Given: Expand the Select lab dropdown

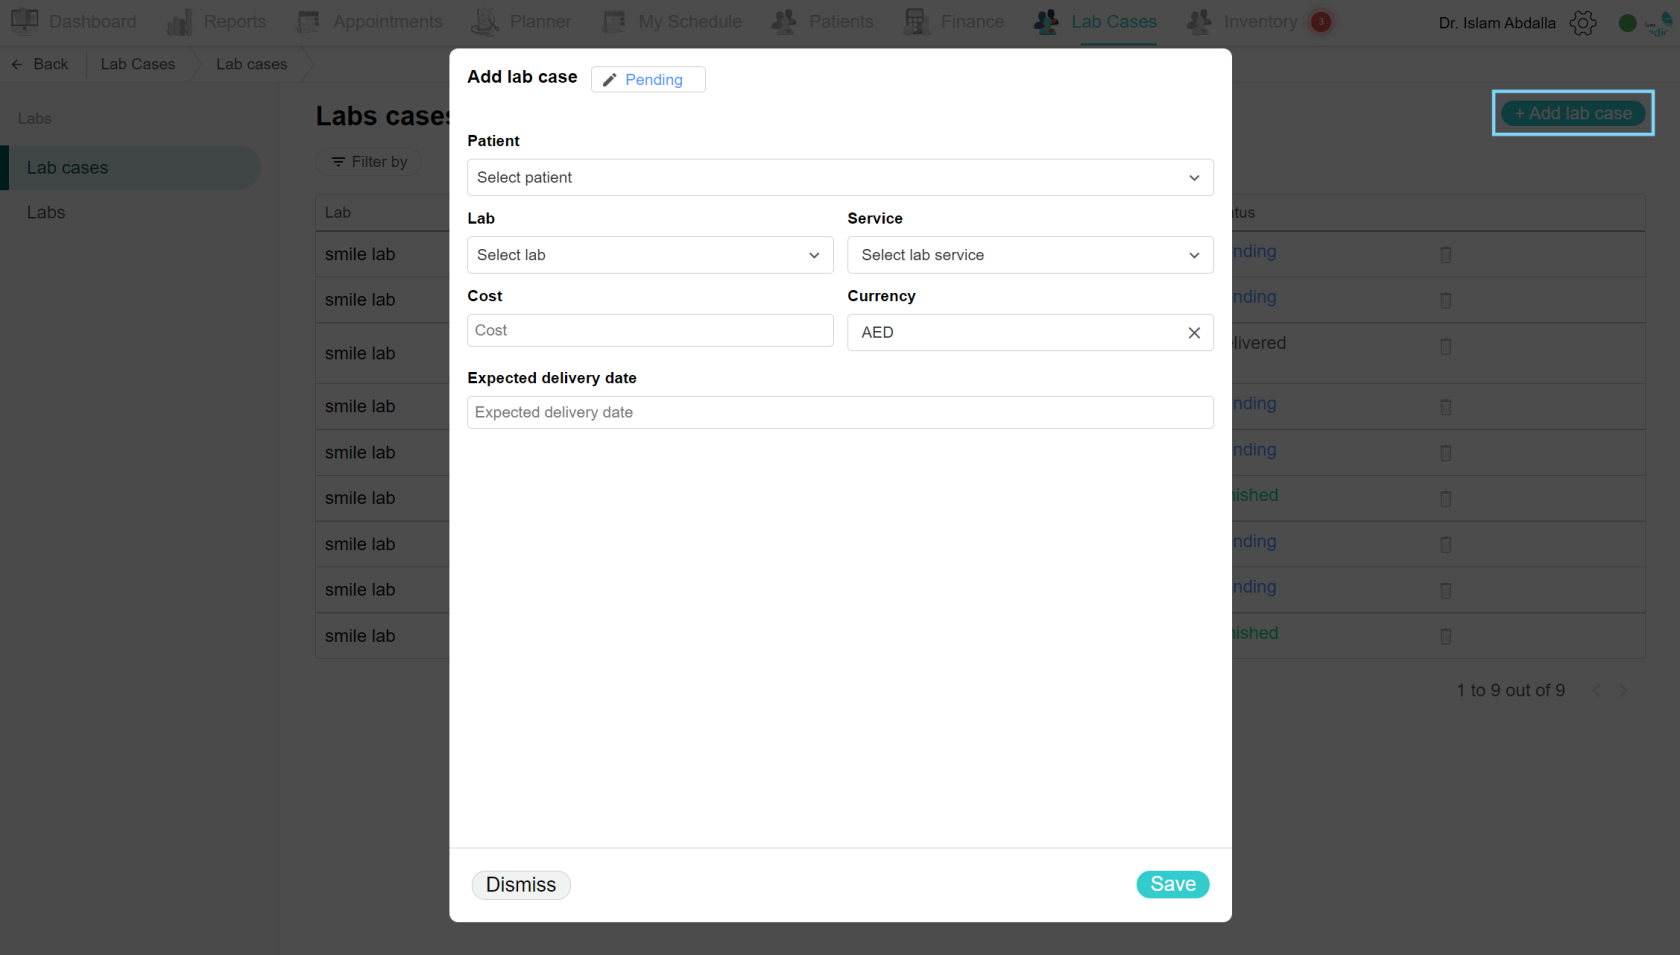Looking at the screenshot, I should [649, 255].
